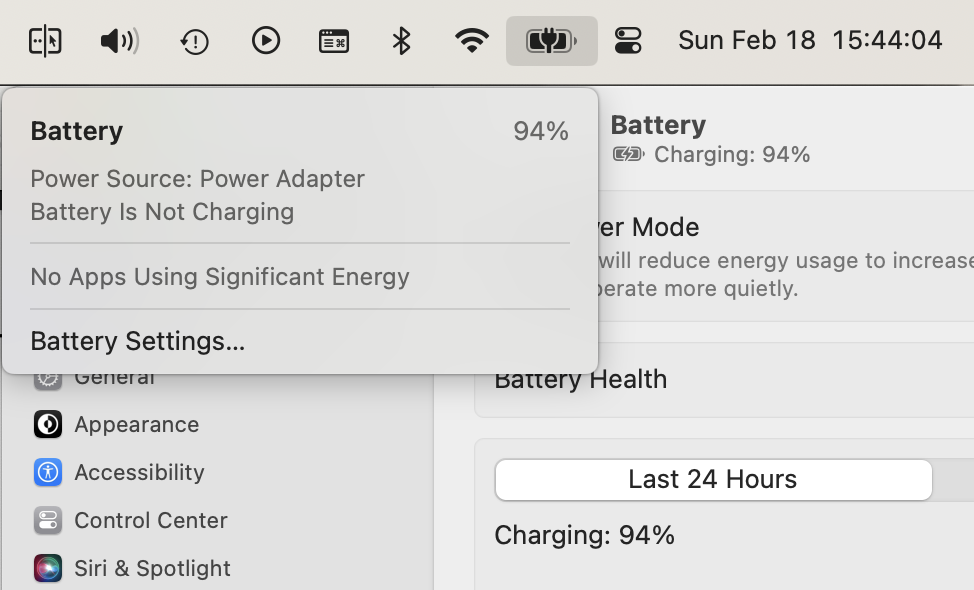Open Battery Settings… from the popup

point(137,341)
